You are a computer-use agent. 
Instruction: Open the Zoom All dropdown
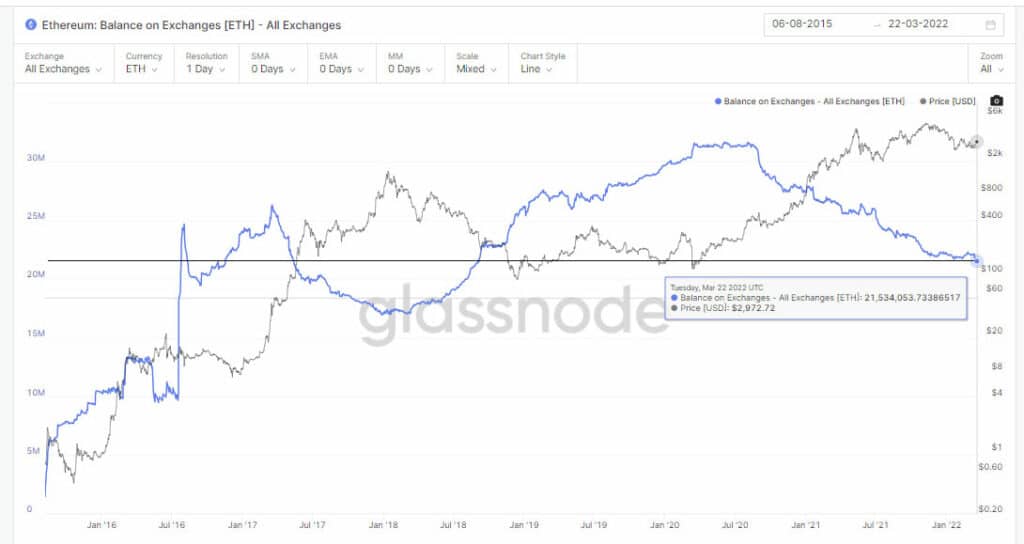(x=990, y=69)
